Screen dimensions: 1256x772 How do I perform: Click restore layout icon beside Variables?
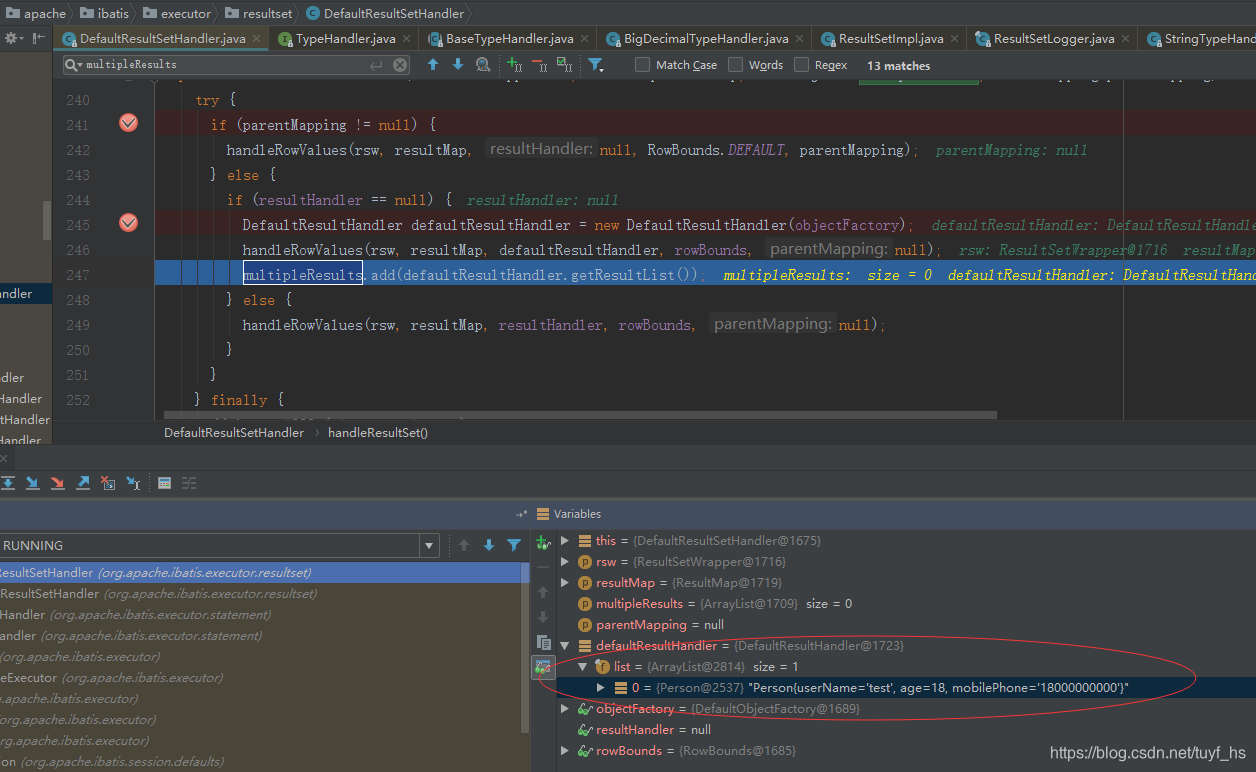(x=521, y=514)
